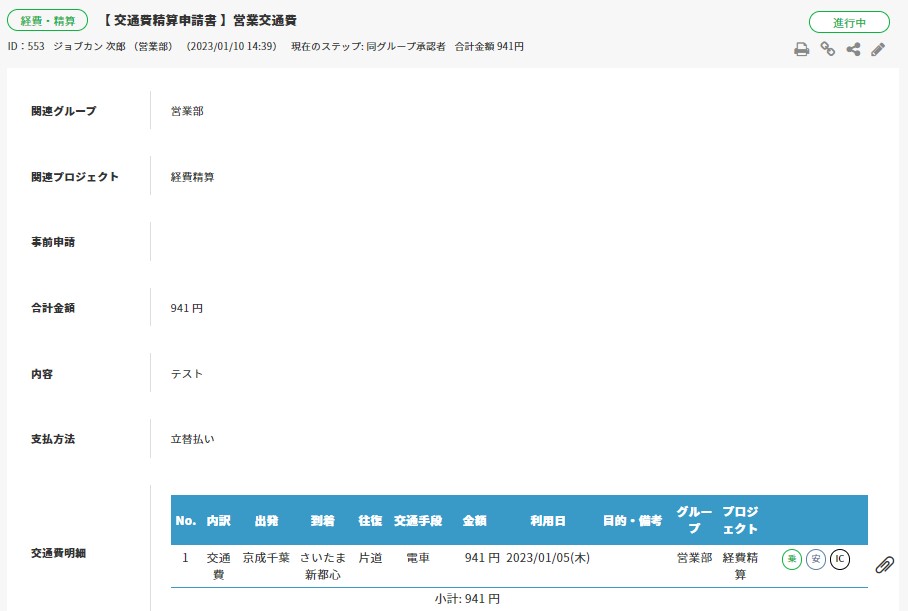This screenshot has width=908, height=611.
Task: Click the 立替払い payment method value
Action: pos(192,439)
